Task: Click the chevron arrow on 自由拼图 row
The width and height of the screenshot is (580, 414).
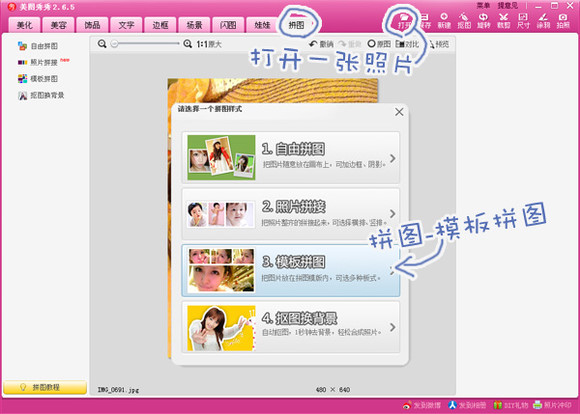Action: (392, 158)
